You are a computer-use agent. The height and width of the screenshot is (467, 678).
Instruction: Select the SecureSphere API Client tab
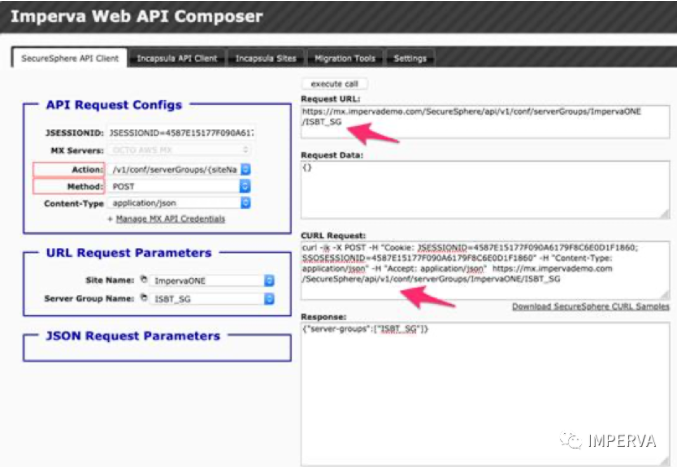(70, 59)
